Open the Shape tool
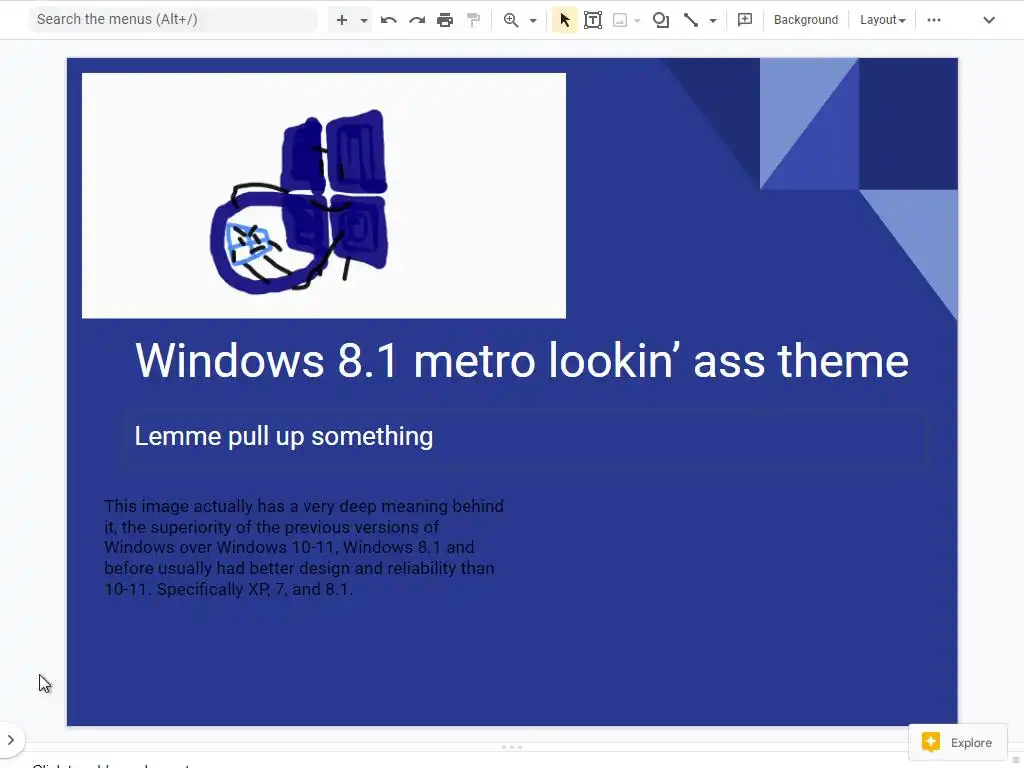The image size is (1024, 768). [x=661, y=20]
